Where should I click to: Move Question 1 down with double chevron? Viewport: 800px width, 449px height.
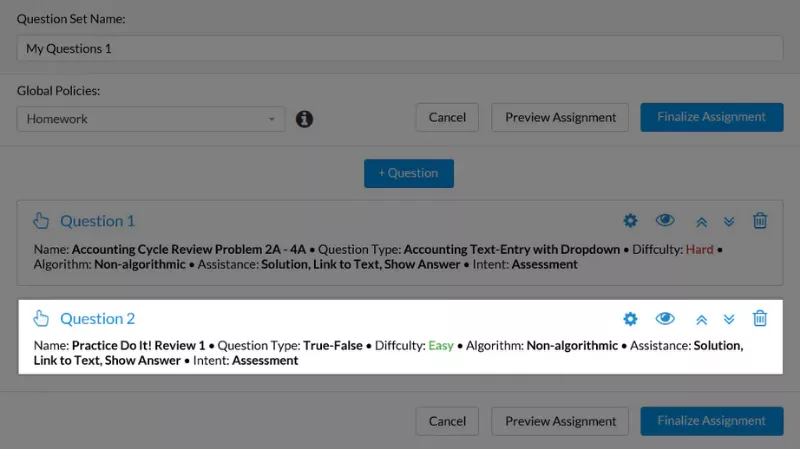(729, 221)
